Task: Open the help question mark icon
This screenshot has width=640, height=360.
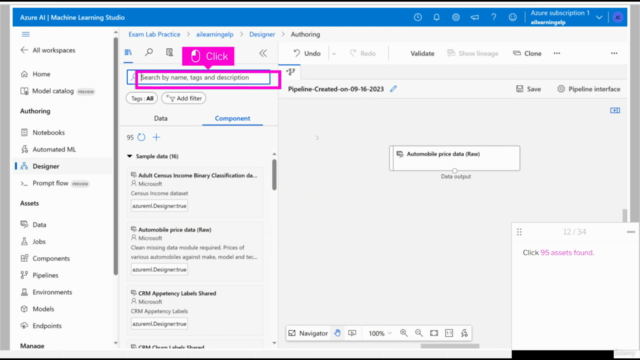Action: point(493,18)
